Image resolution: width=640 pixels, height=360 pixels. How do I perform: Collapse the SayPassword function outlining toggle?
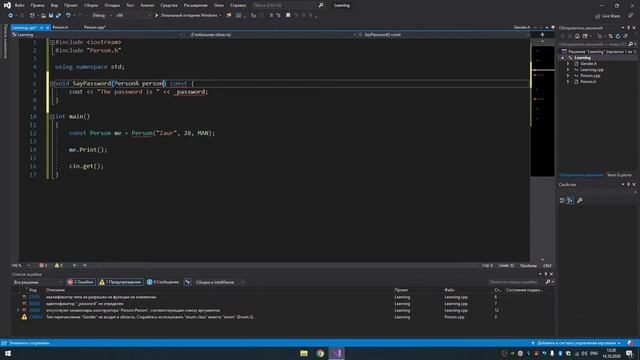(52, 83)
